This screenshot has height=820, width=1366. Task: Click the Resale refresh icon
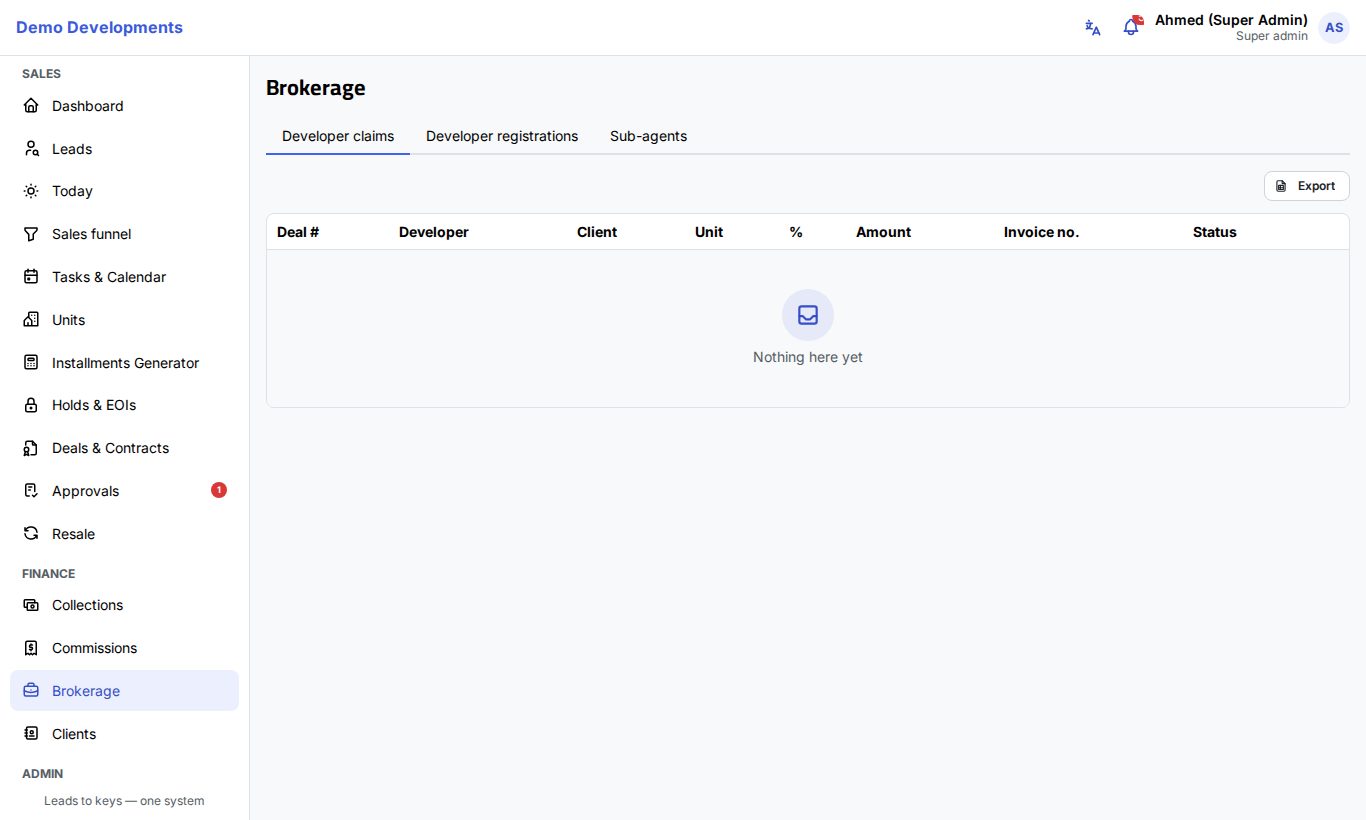click(x=31, y=534)
